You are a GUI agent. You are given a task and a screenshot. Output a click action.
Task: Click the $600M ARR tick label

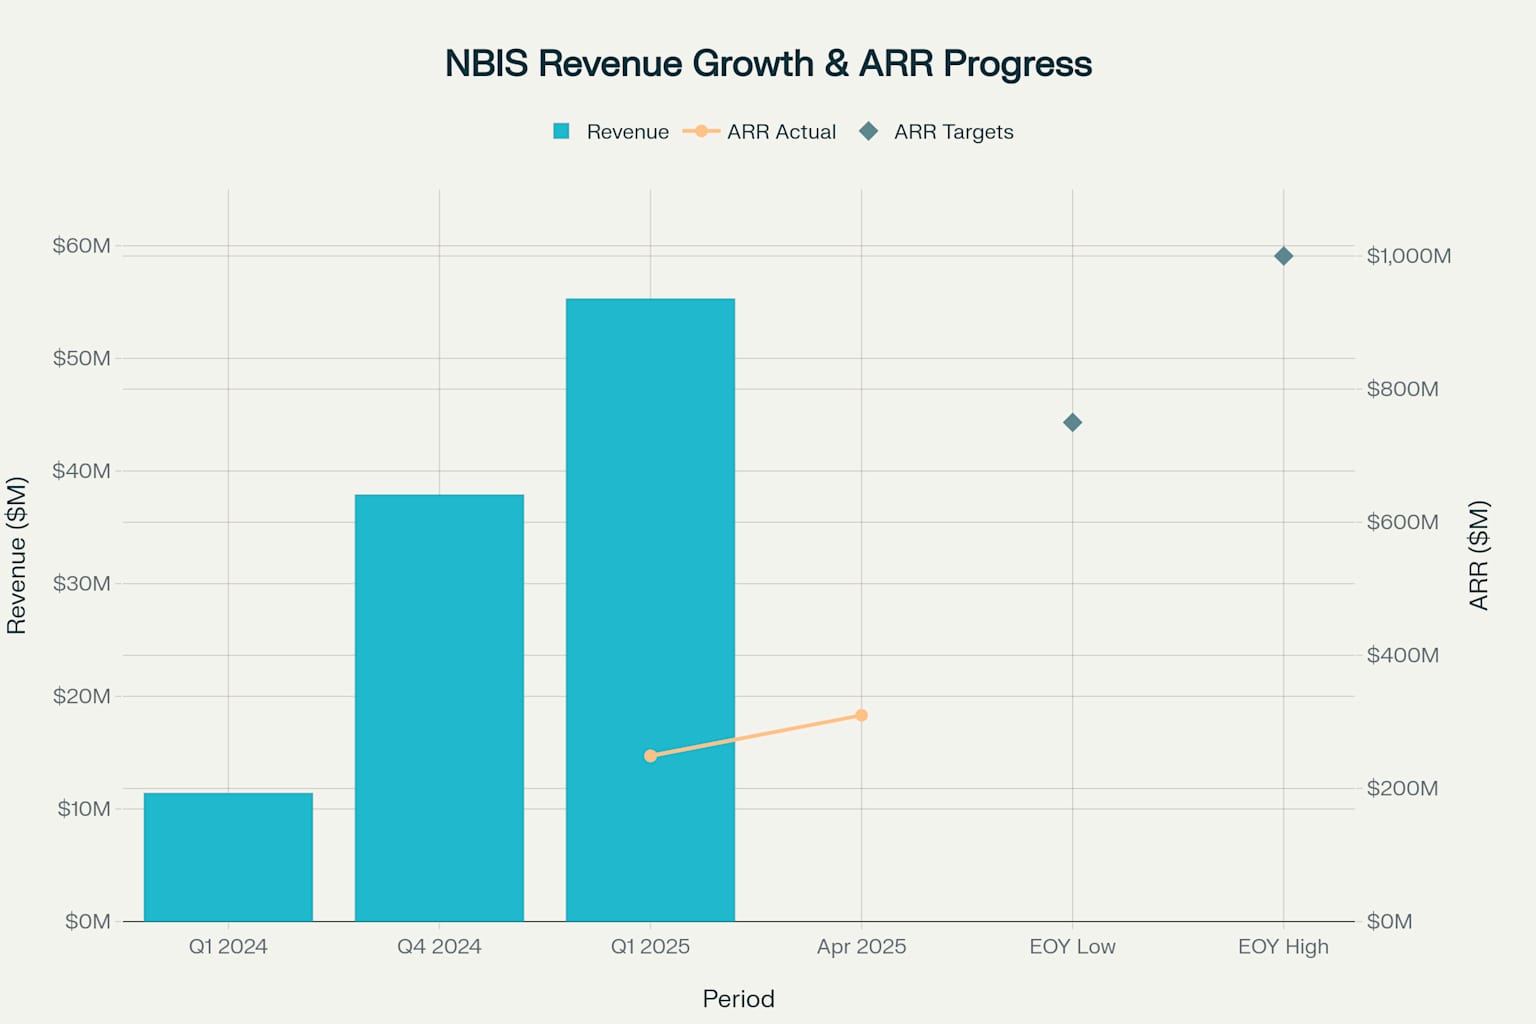[1403, 522]
